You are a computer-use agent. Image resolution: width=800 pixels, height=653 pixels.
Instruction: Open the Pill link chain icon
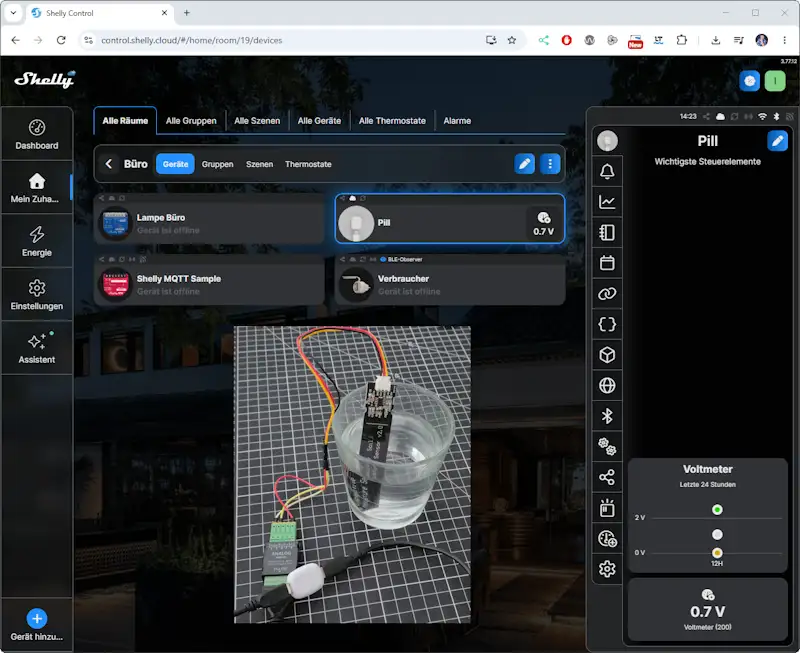tap(607, 294)
